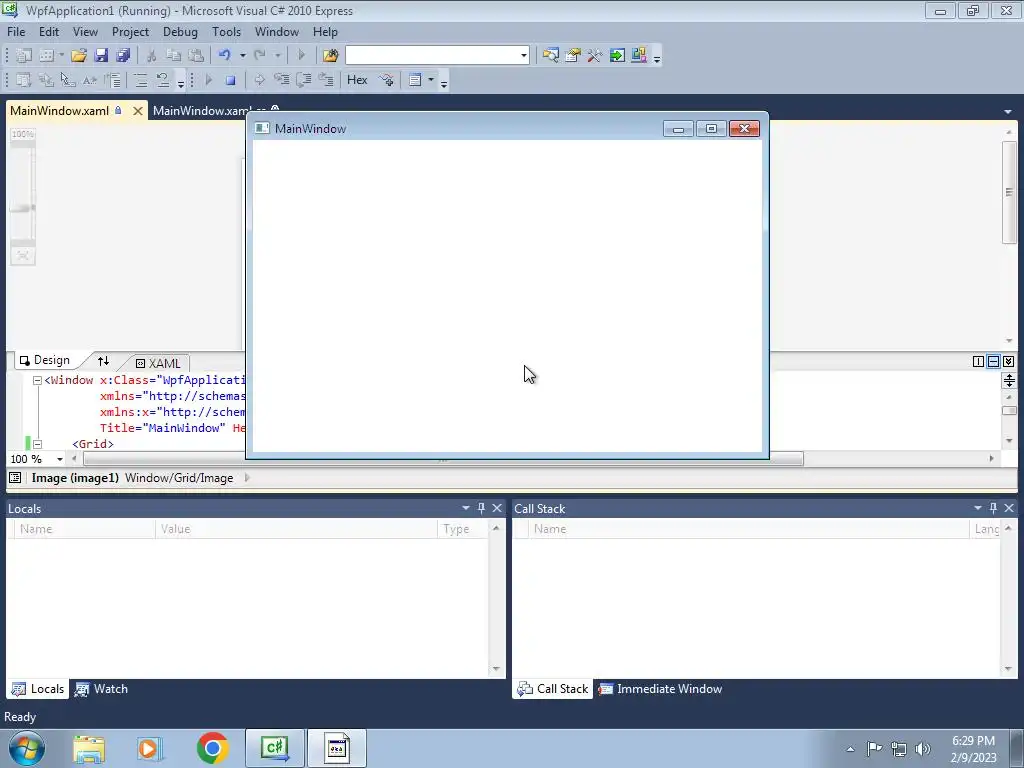Click the Find in Files icon
Screen dimensions: 1024x768
coord(330,56)
